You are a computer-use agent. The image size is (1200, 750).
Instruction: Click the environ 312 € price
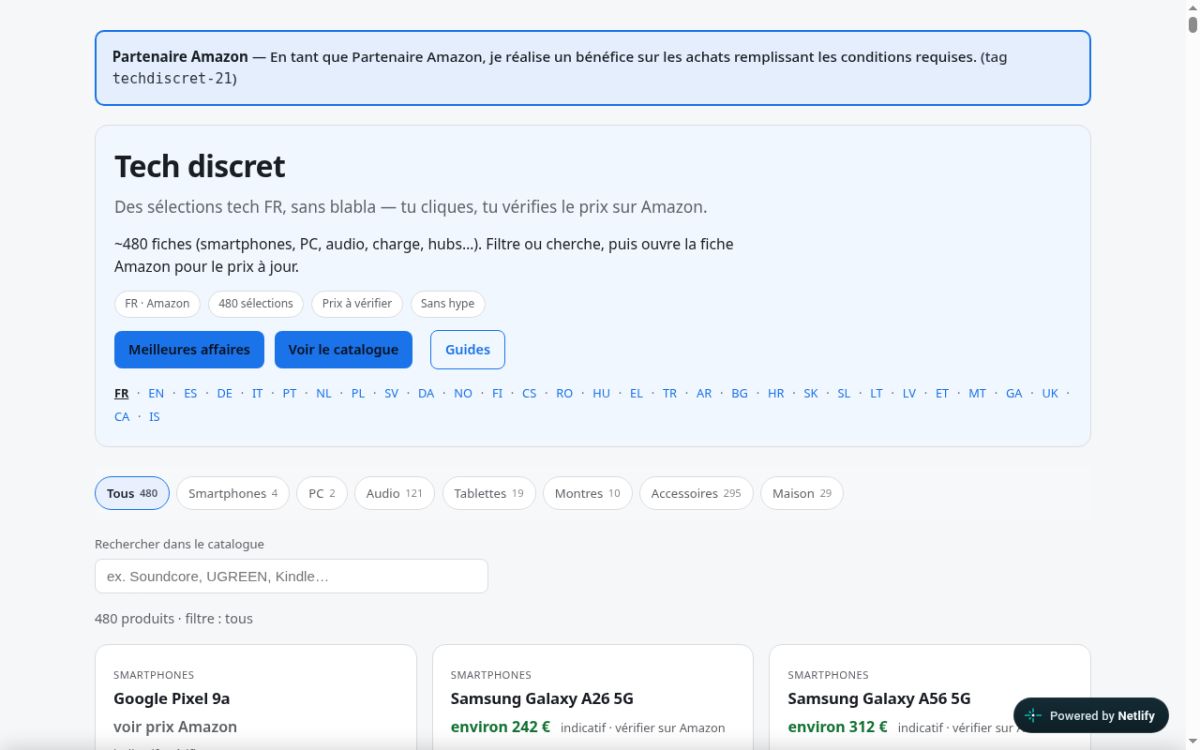837,727
